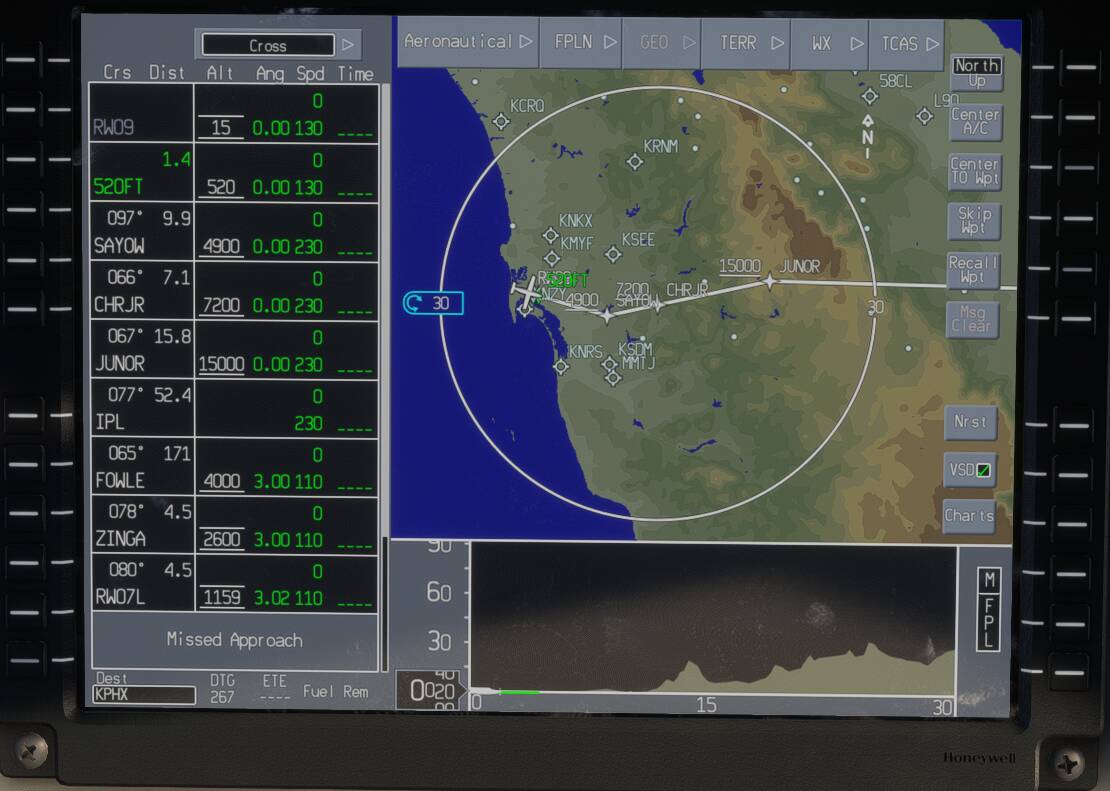
Task: Click the Skip Wpt button
Action: coord(974,220)
